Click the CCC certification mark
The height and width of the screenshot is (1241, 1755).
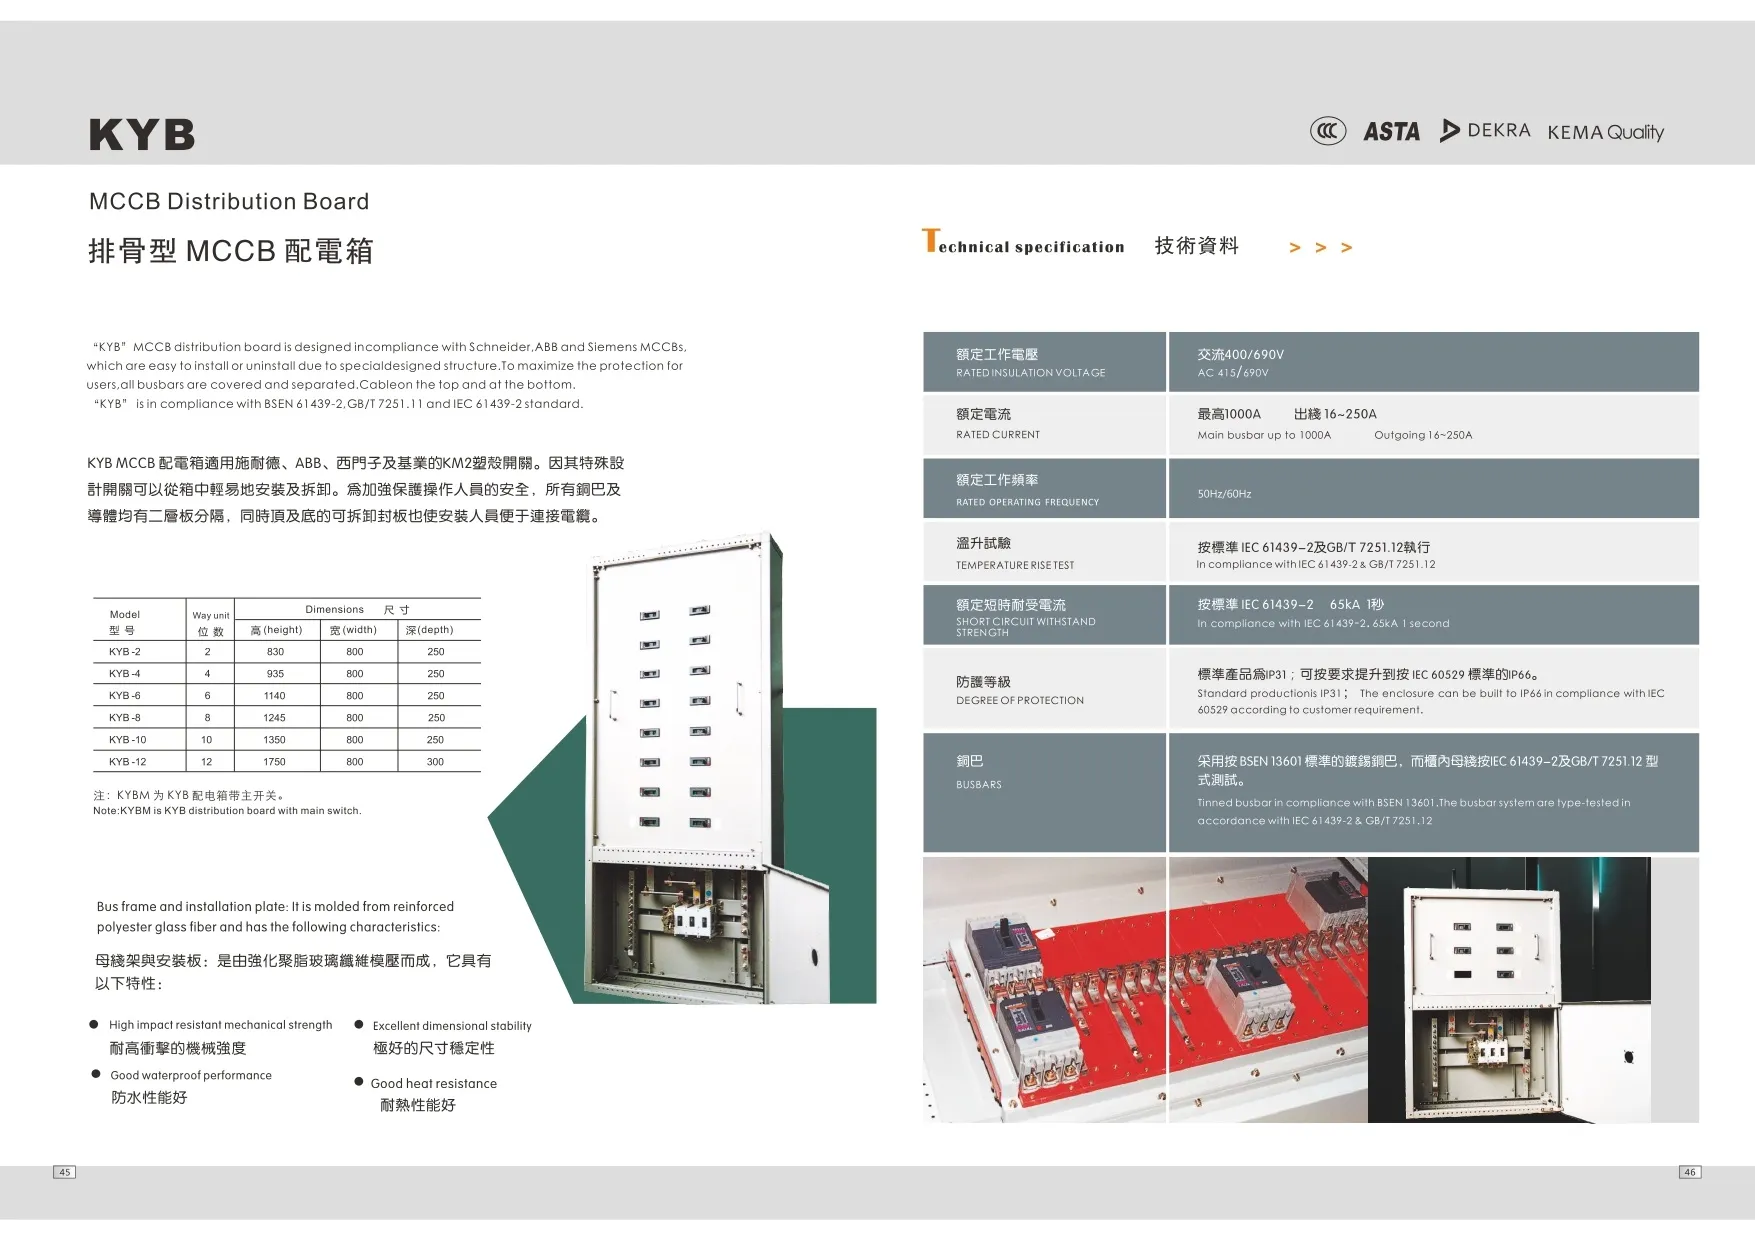[x=1328, y=131]
